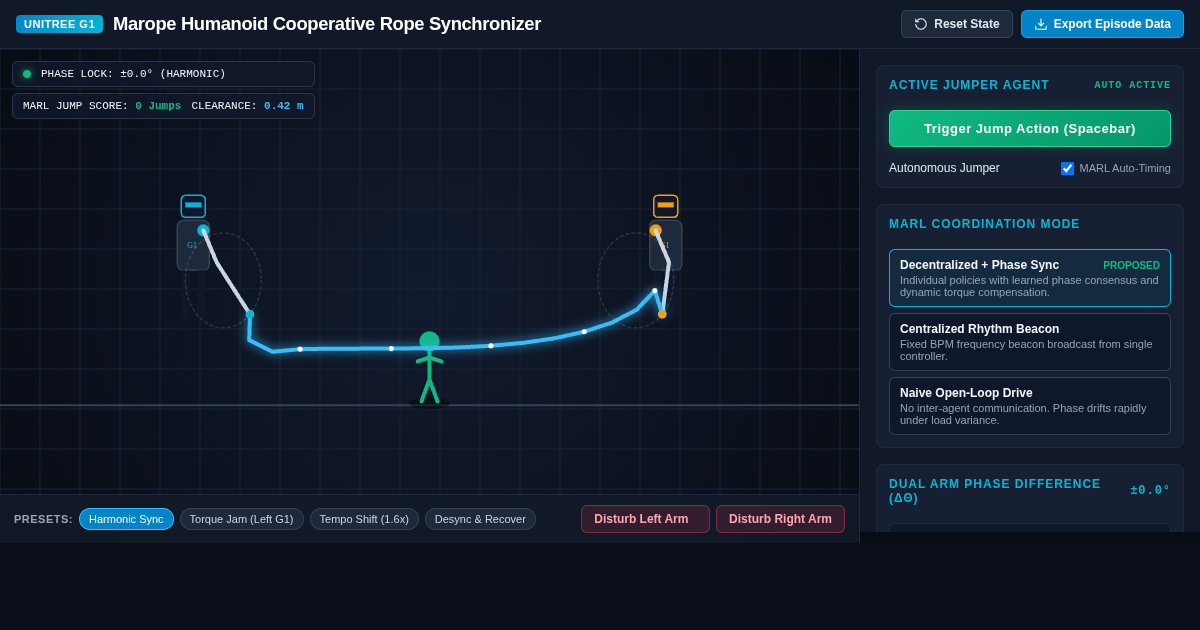Click the ACTIVE JUMPER AGENT heading

pyautogui.click(x=969, y=85)
